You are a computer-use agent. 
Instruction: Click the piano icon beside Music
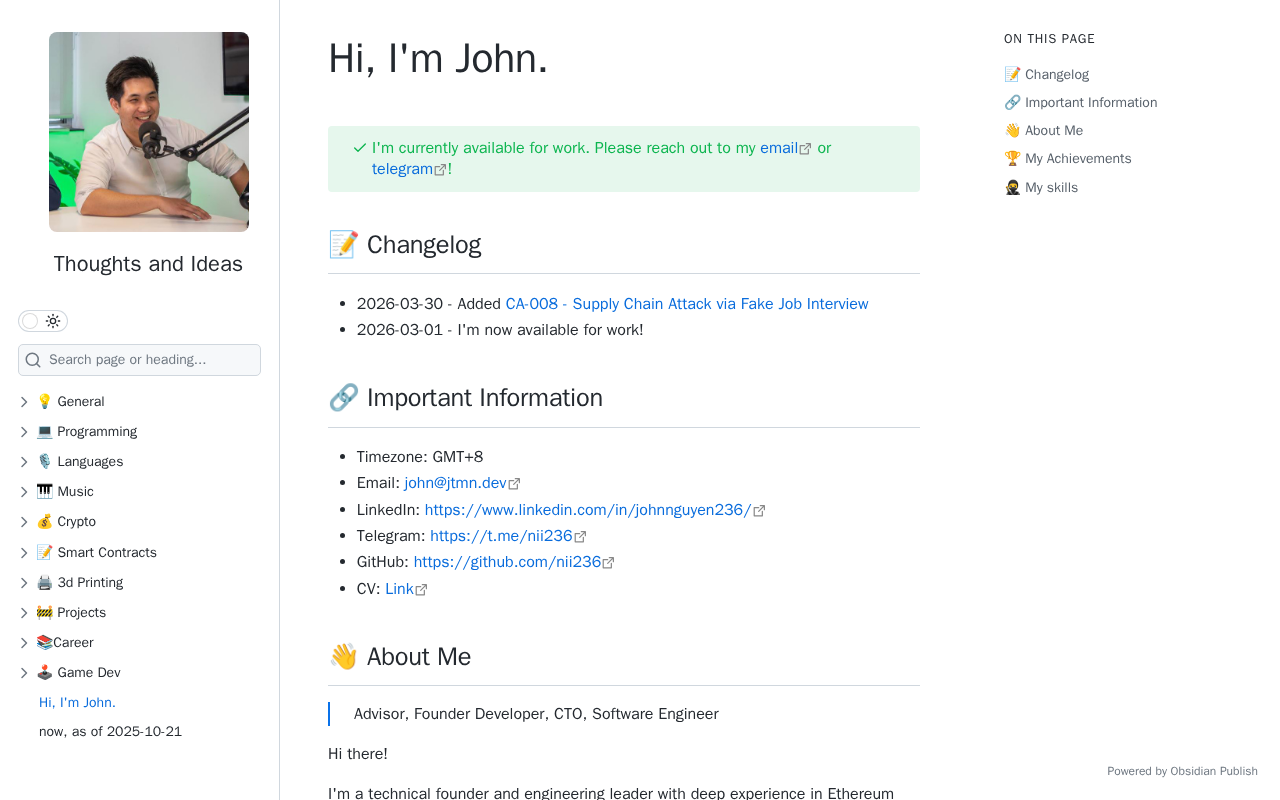point(44,492)
